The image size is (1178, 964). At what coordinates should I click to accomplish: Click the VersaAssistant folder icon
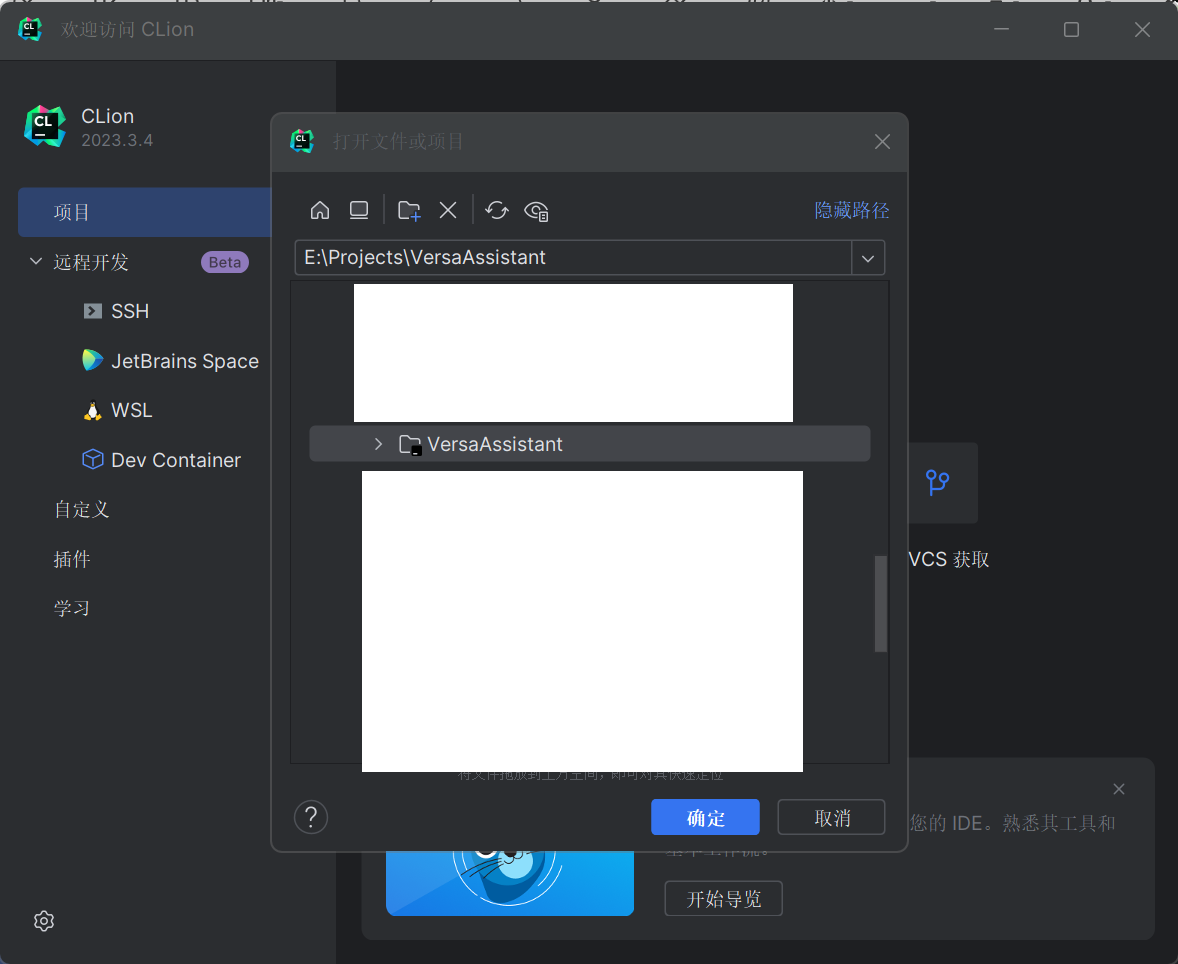coord(409,445)
